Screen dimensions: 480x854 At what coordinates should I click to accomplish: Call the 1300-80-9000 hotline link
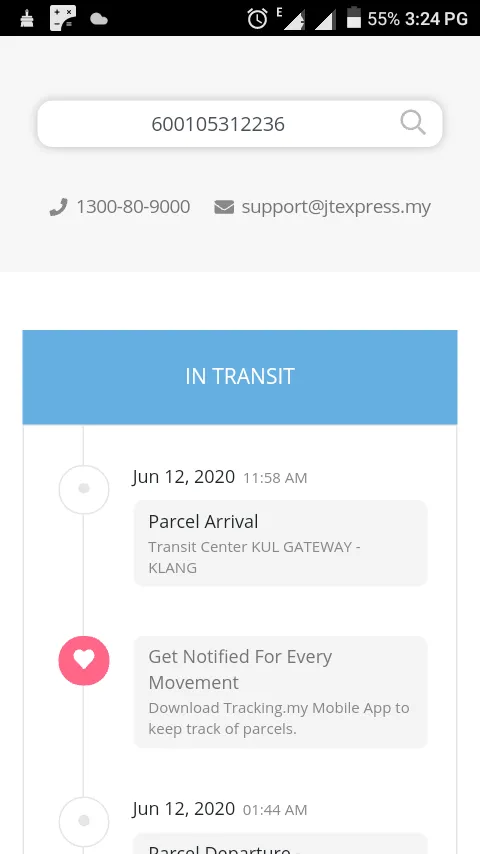coord(133,207)
